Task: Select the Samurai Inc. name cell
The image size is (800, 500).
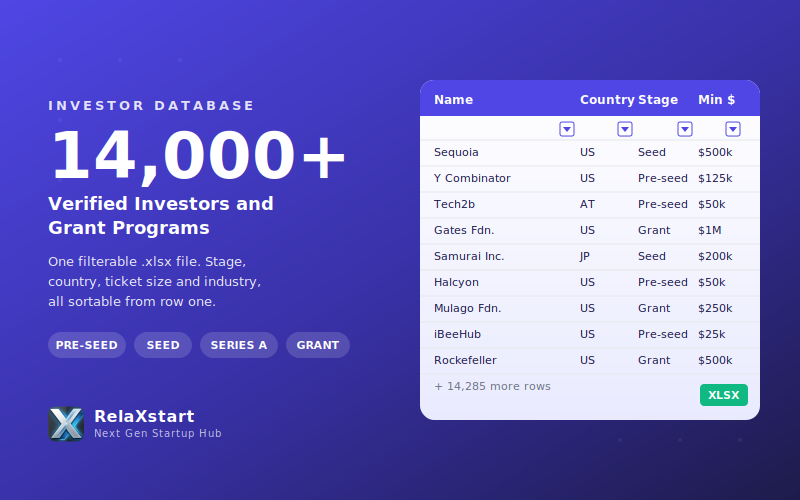Action: pos(469,256)
